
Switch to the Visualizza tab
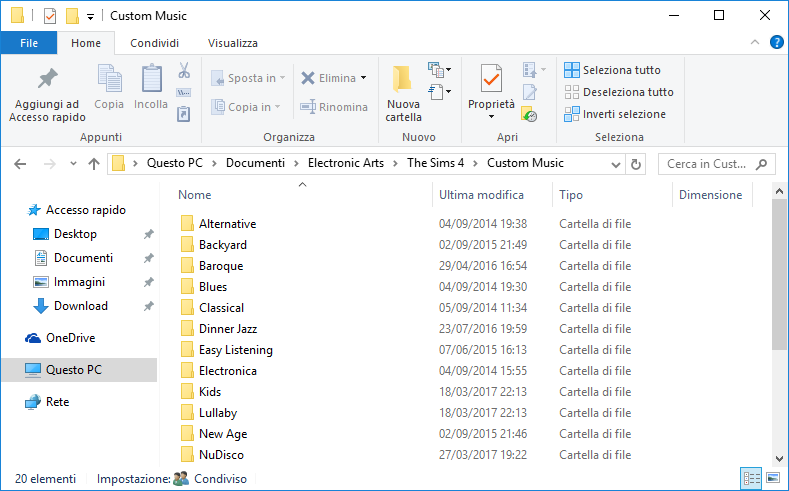click(233, 43)
